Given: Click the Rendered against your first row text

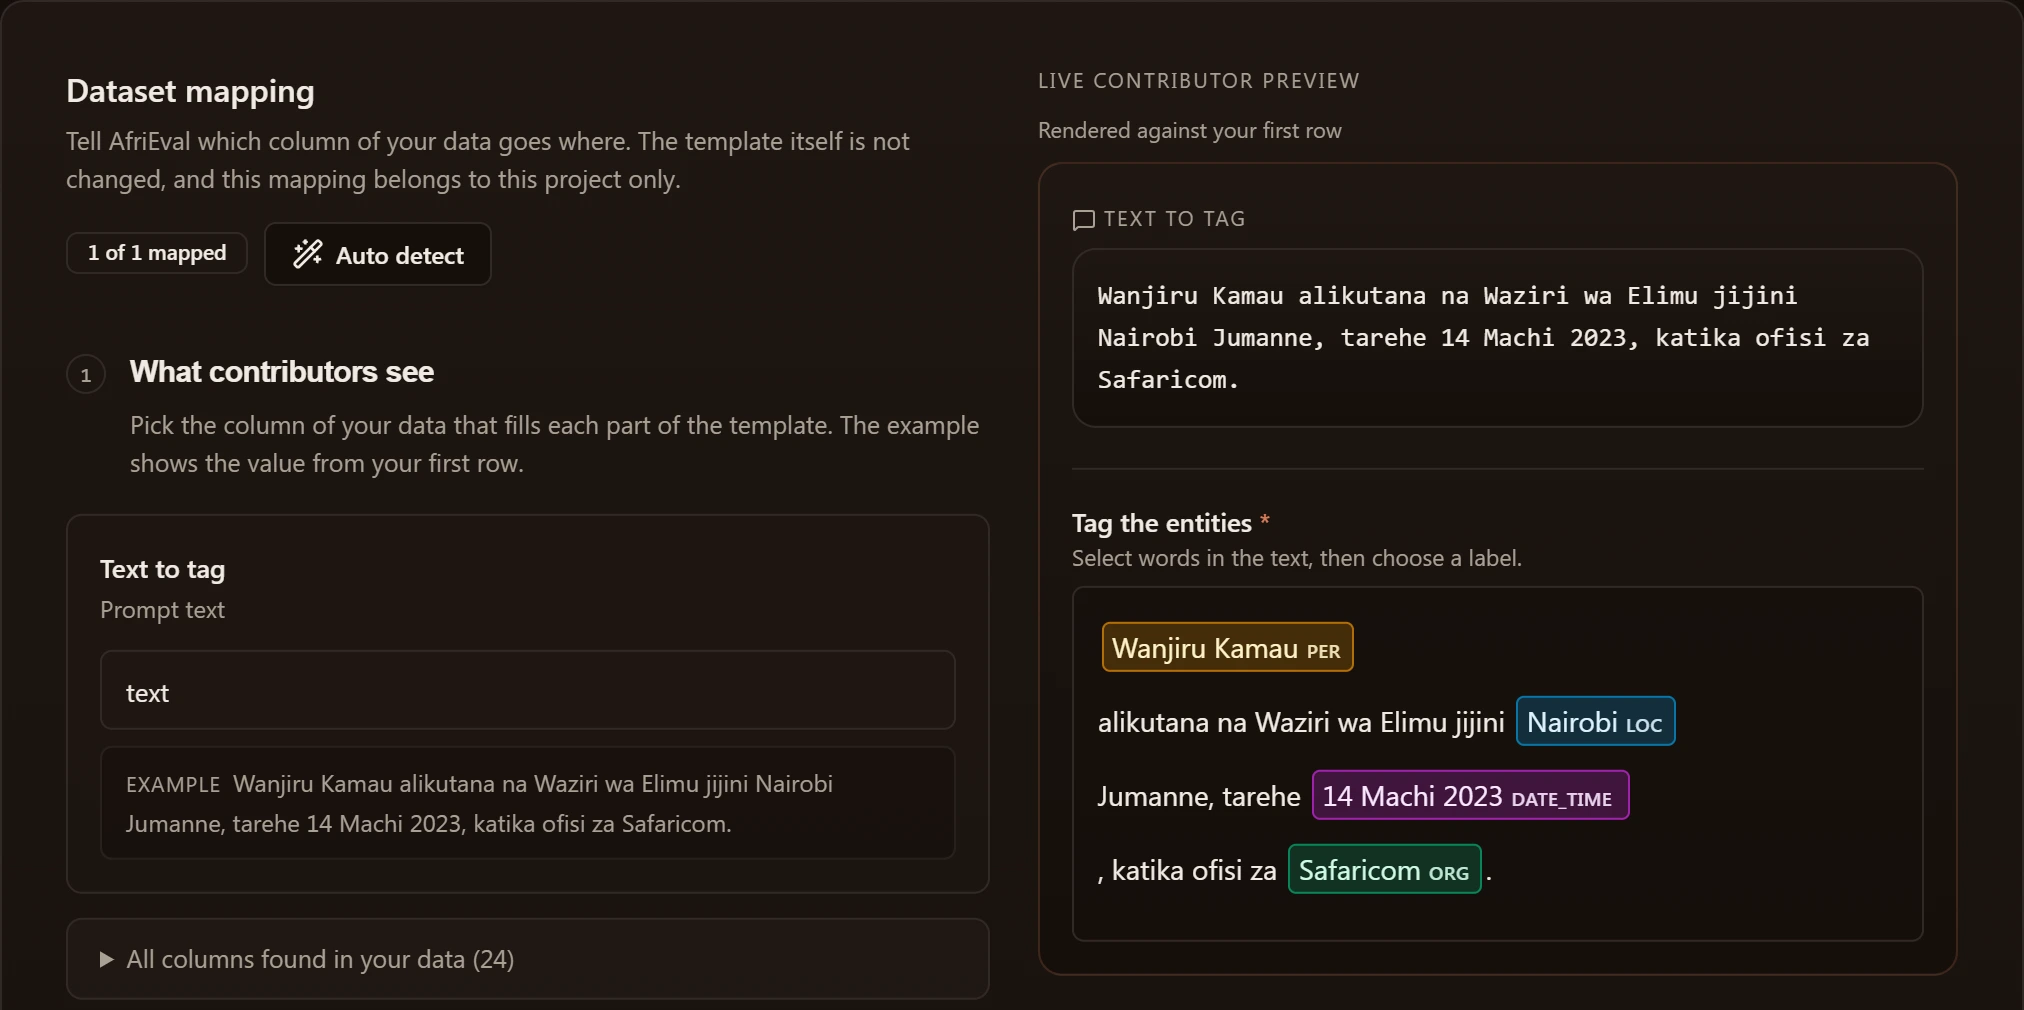Looking at the screenshot, I should [1190, 131].
